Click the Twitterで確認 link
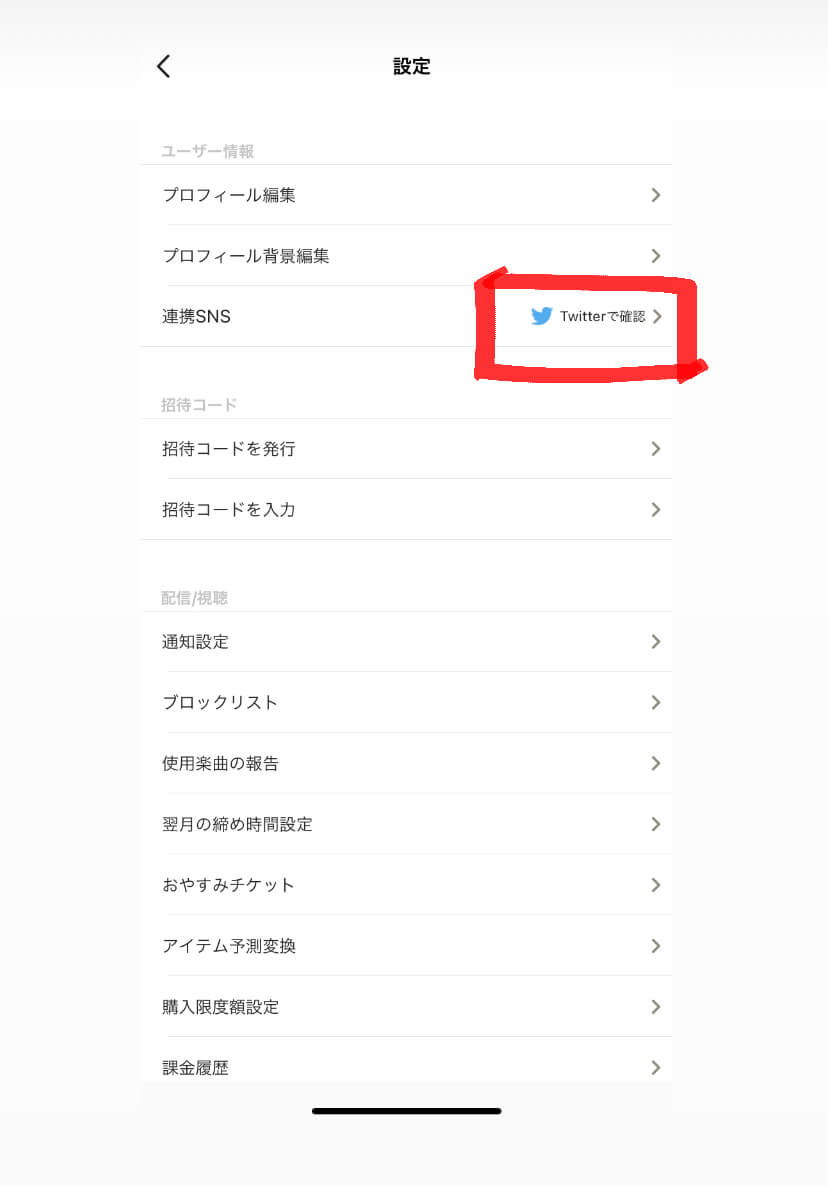The height and width of the screenshot is (1186, 828). point(602,317)
